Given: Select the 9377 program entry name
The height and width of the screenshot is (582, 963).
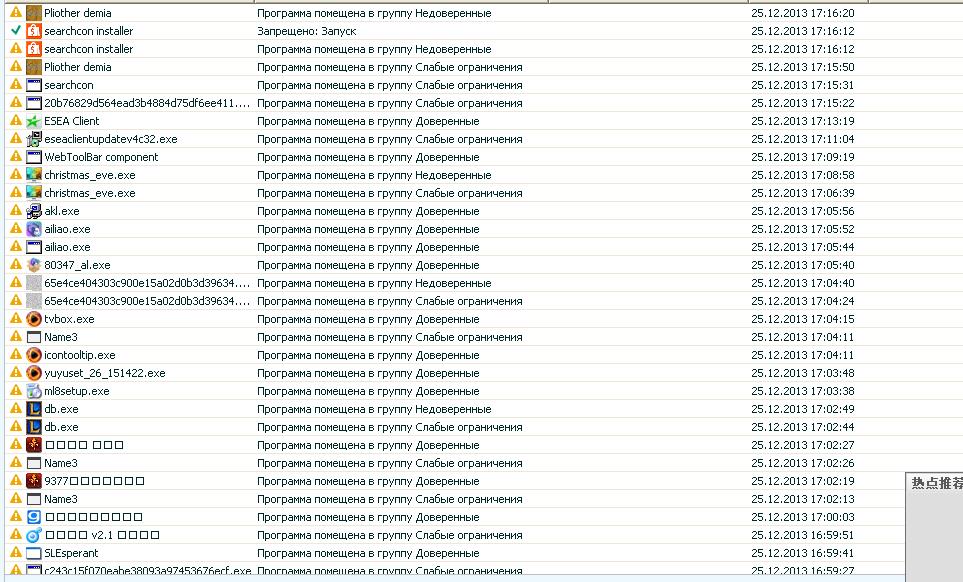Looking at the screenshot, I should 94,481.
